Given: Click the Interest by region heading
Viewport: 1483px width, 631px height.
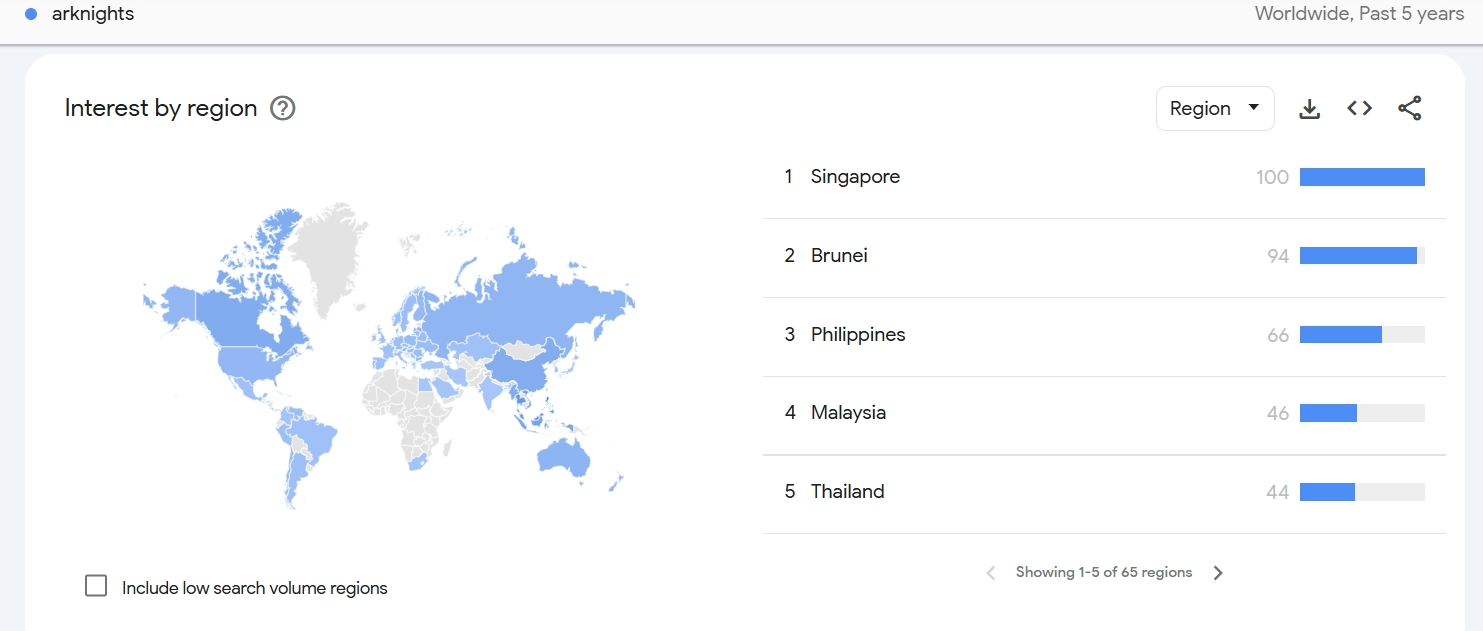Looking at the screenshot, I should pyautogui.click(x=161, y=108).
